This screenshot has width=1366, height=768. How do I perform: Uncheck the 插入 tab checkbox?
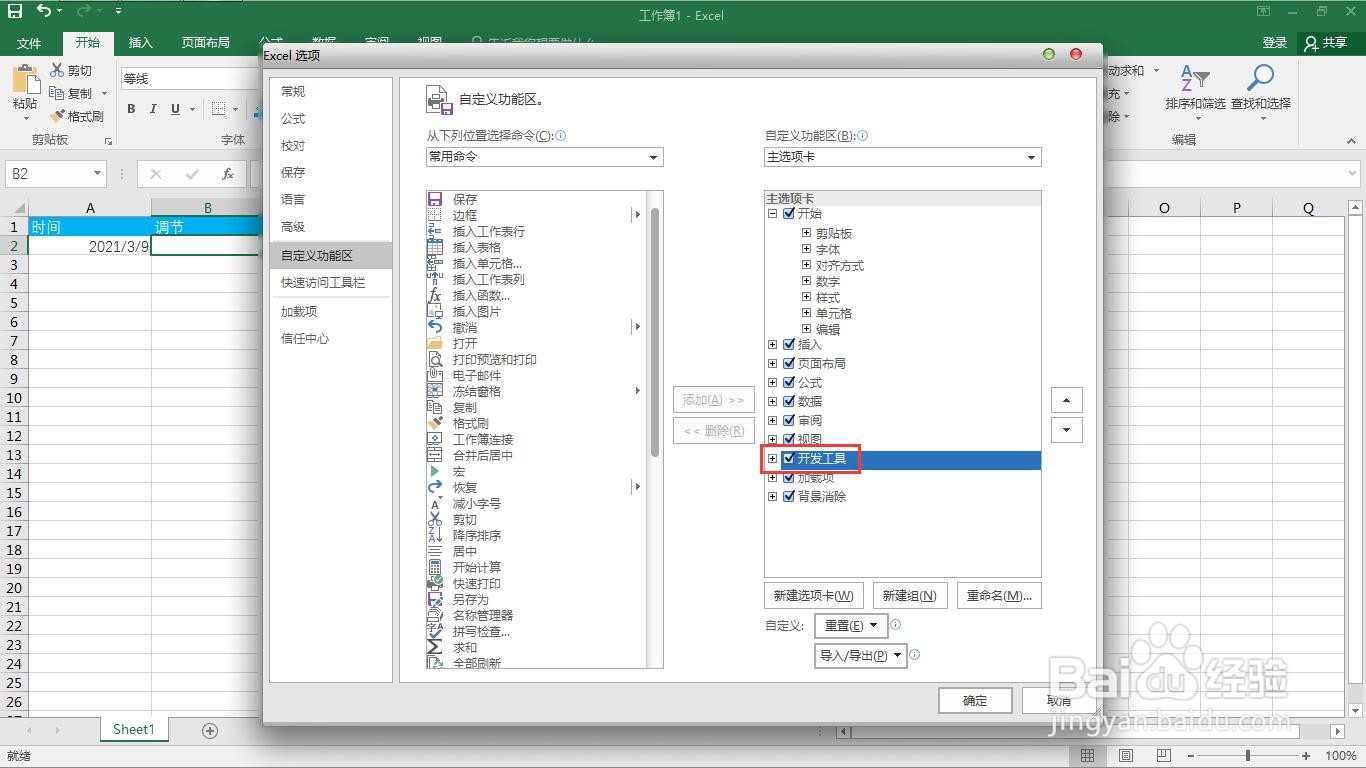789,345
